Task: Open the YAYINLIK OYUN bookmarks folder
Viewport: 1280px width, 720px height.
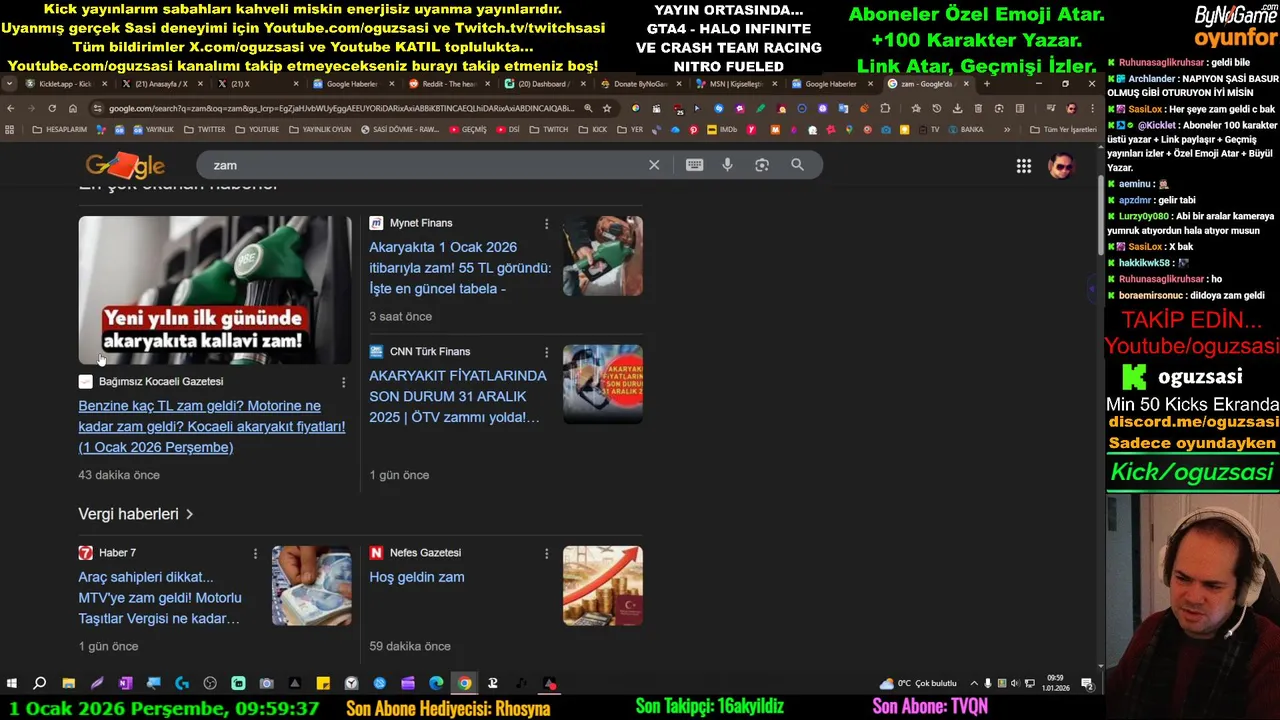Action: point(320,129)
